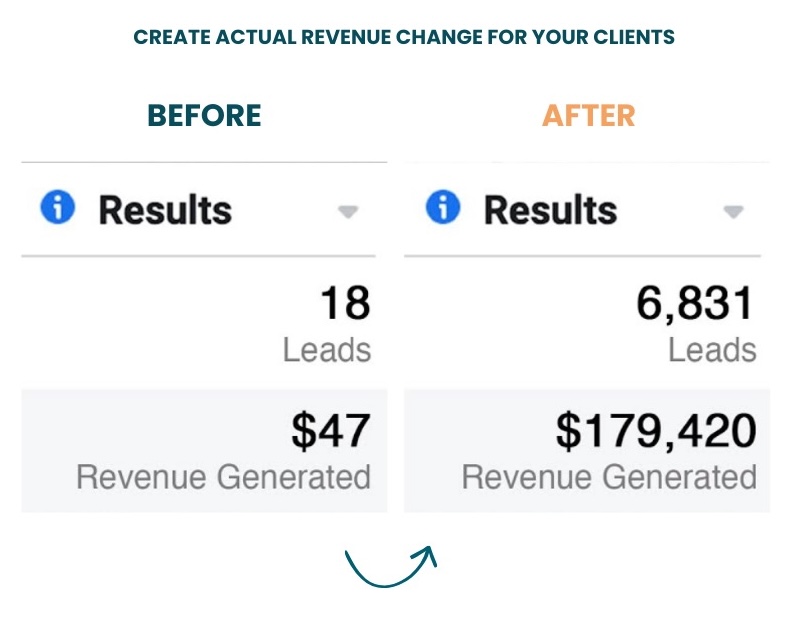Select the $47 revenue figure
The image size is (798, 617).
tap(331, 430)
